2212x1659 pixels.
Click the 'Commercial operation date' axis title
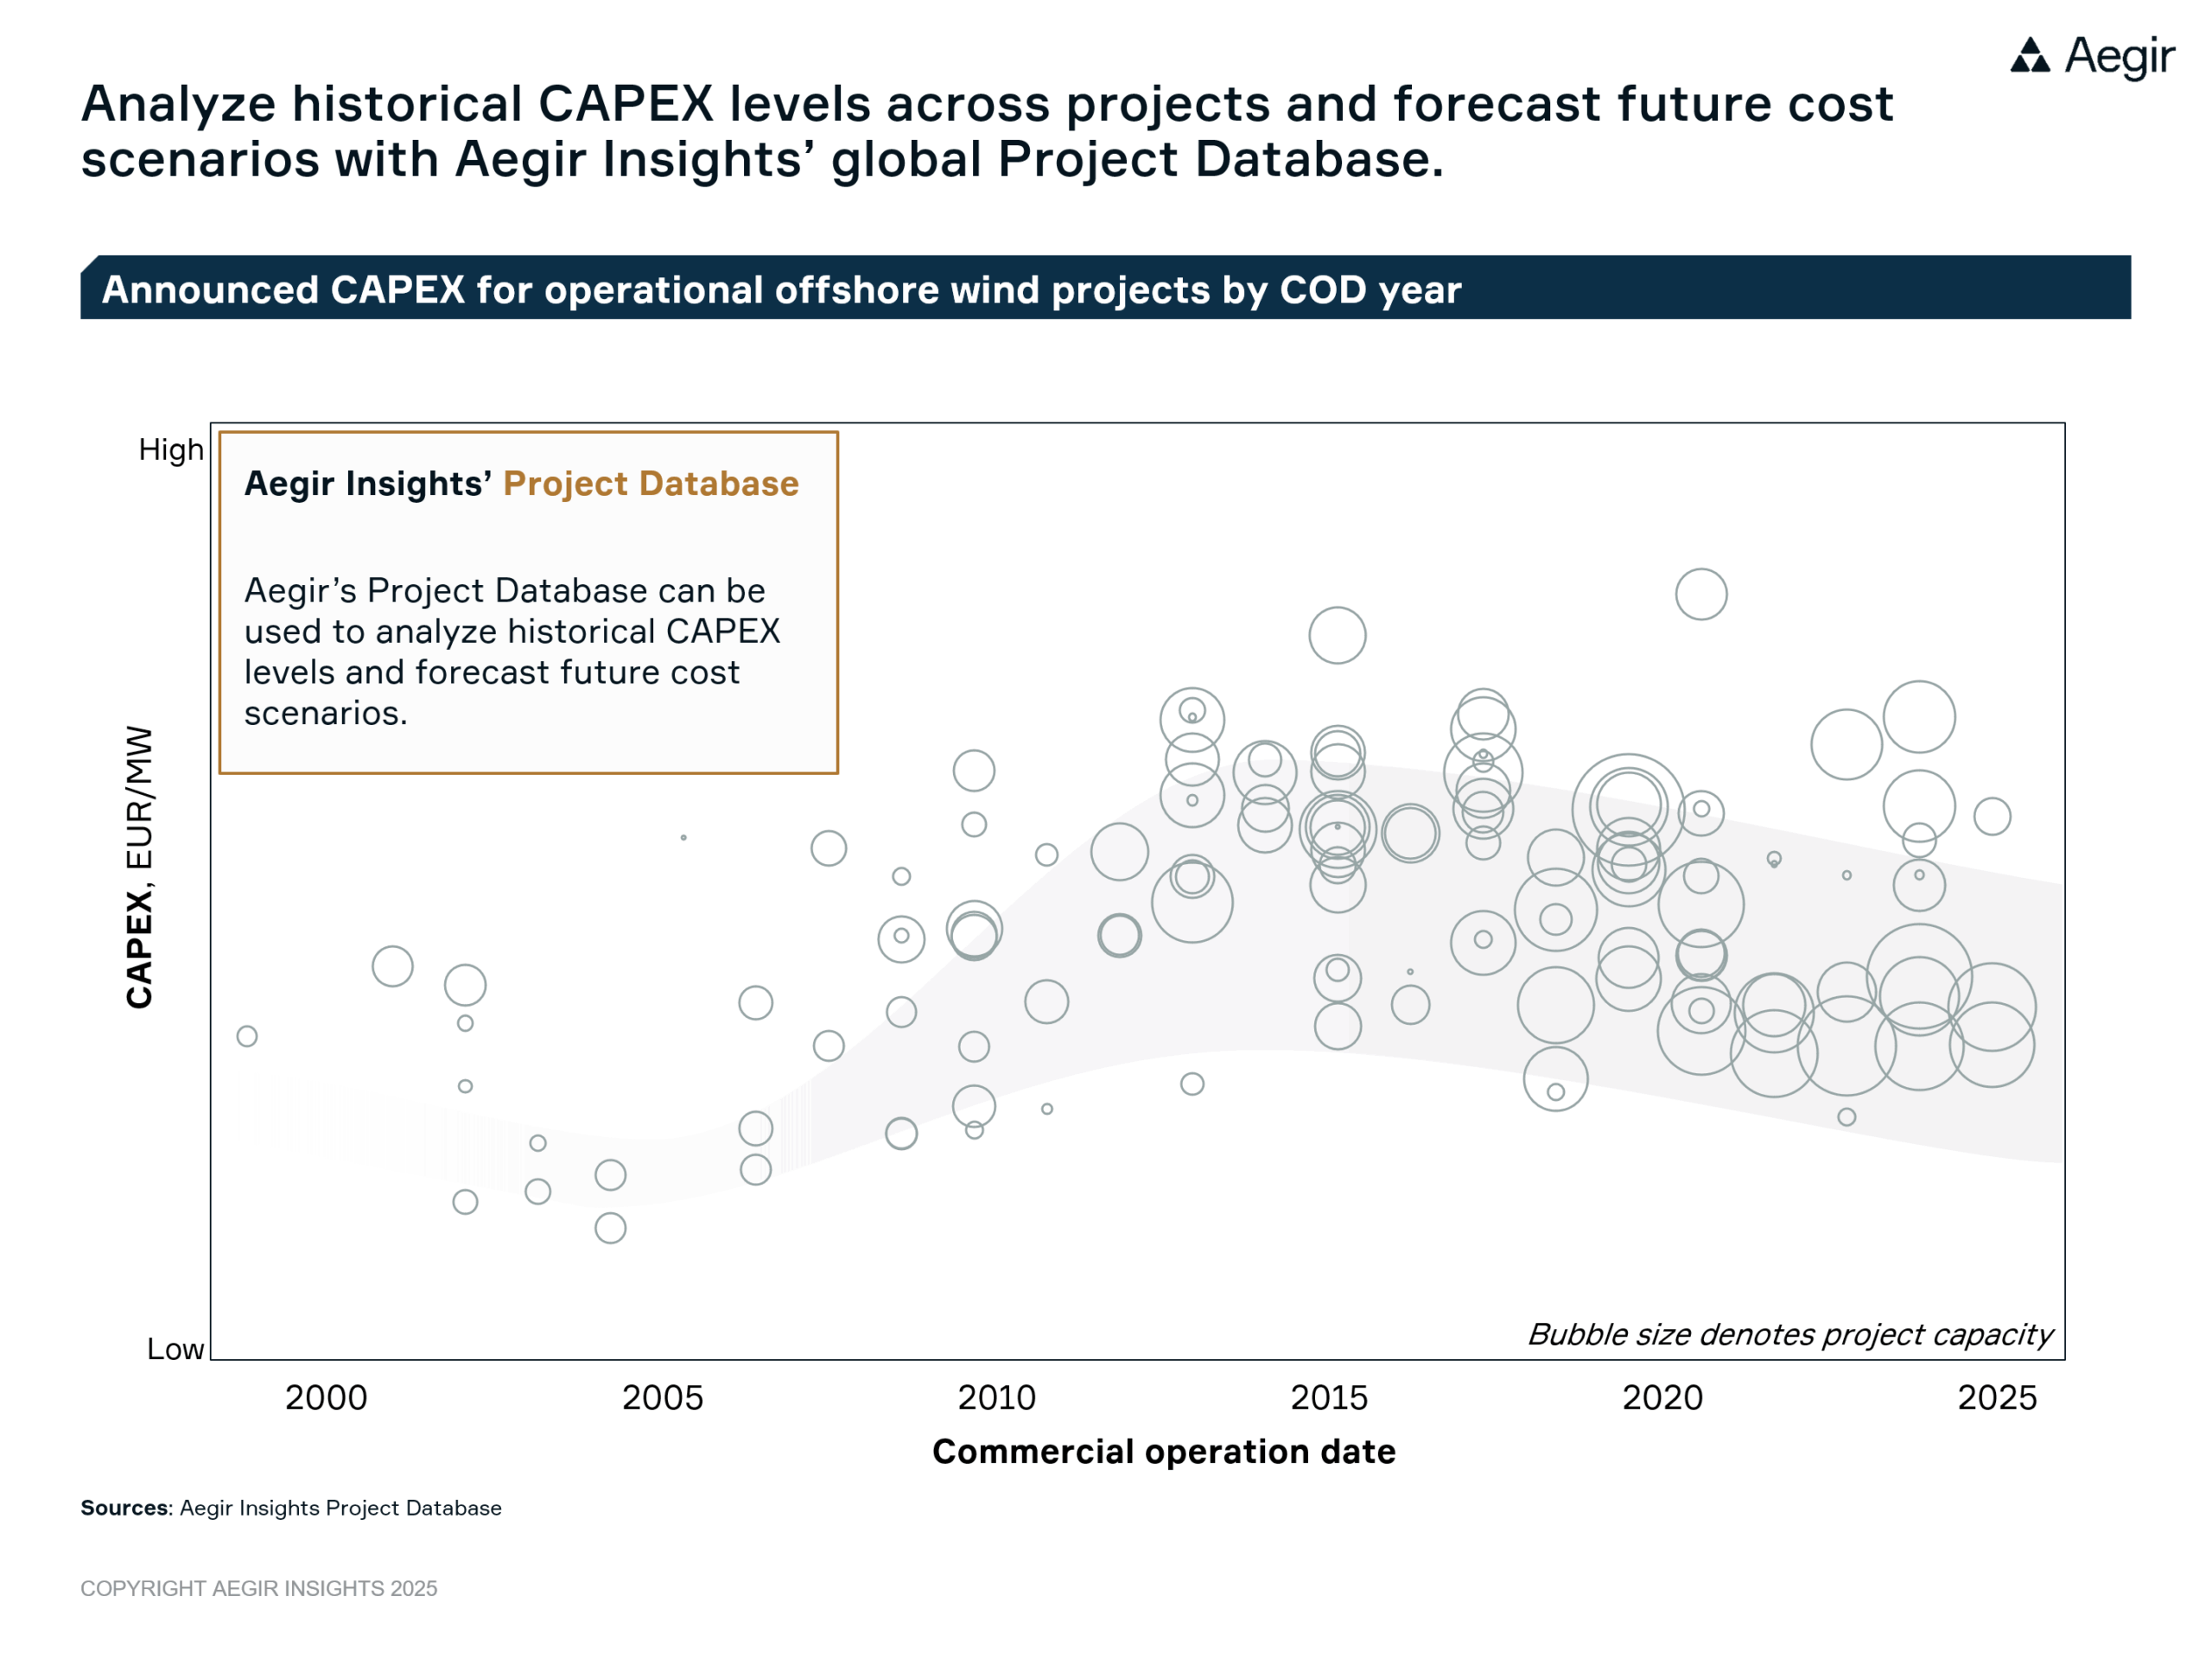click(x=1163, y=1451)
